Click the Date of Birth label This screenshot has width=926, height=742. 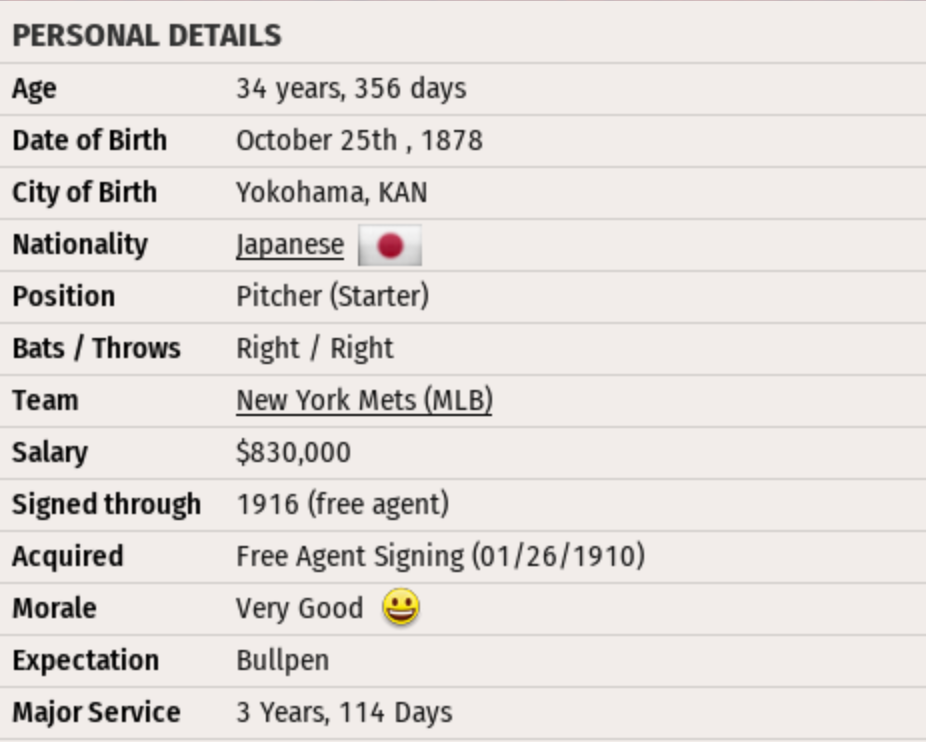(x=89, y=141)
